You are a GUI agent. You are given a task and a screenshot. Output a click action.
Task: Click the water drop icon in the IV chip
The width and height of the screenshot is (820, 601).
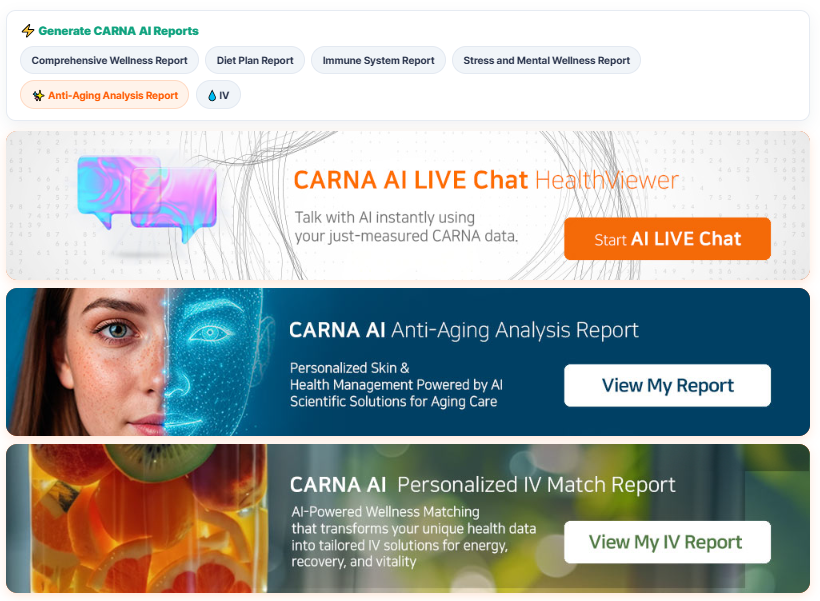pos(212,96)
